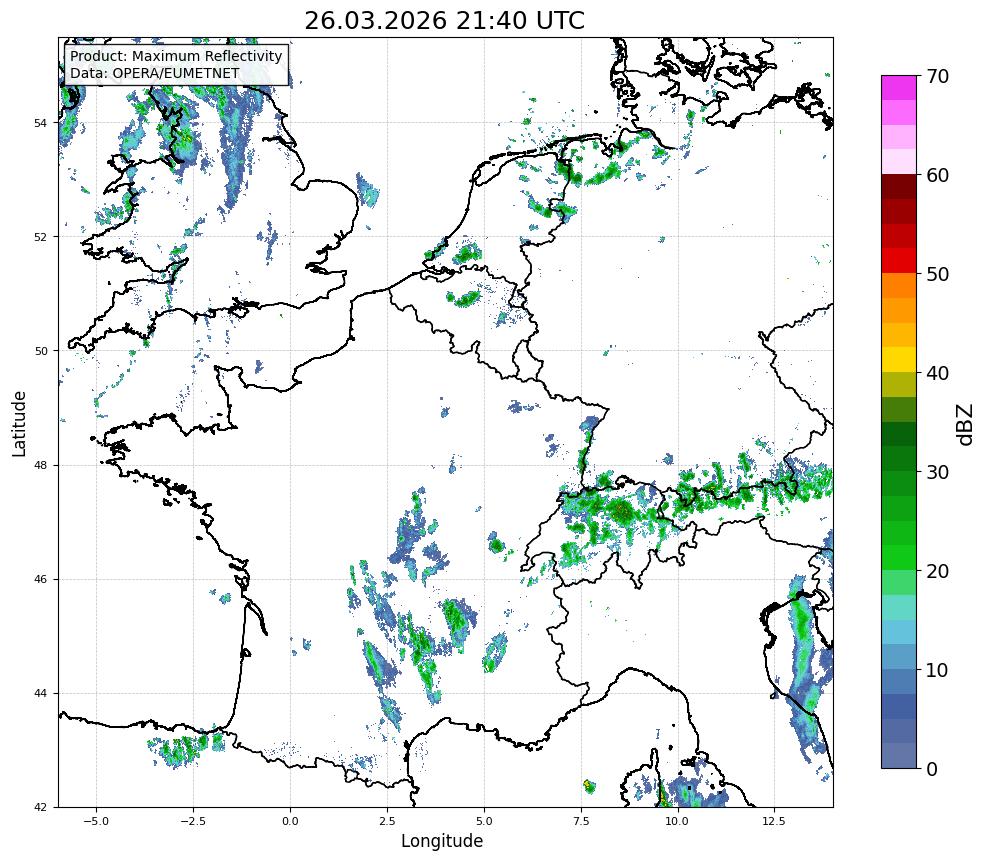Click the colorbar tick label 40
Screen dimensions: 985x860
tap(937, 373)
